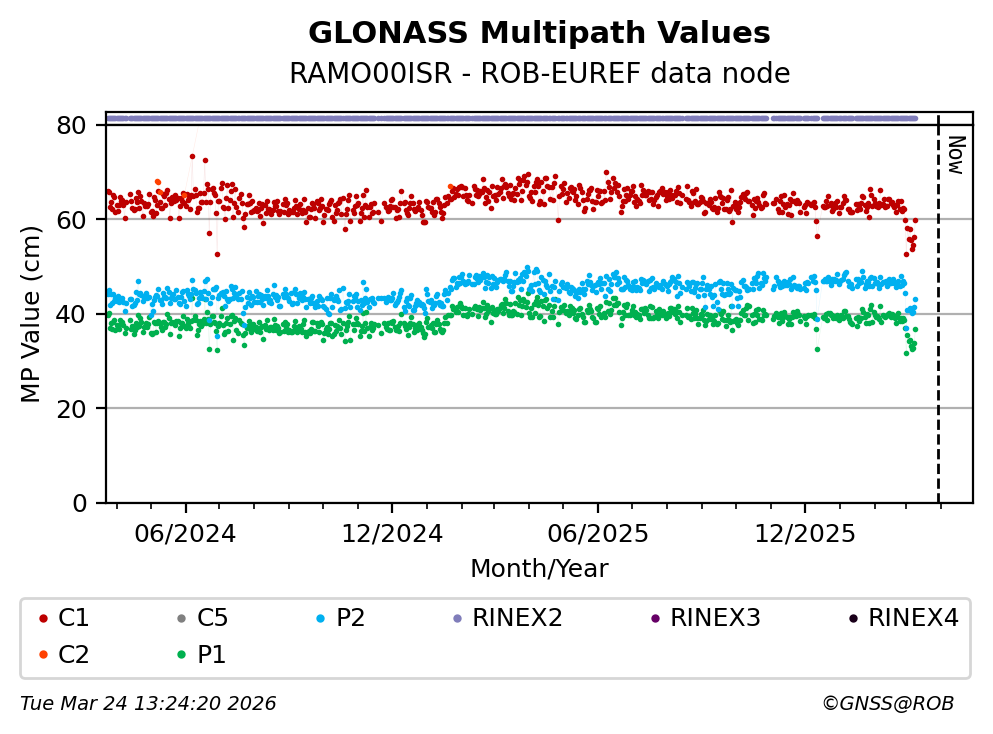Click the 06/2024 x-axis tick label

point(186,534)
